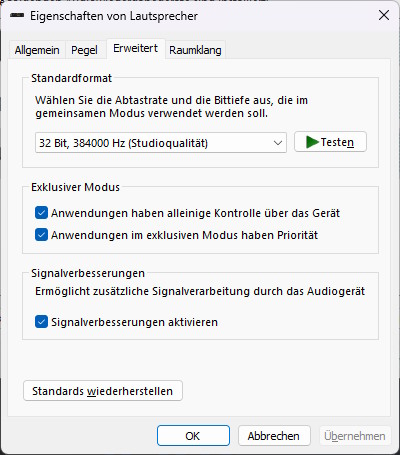The image size is (400, 455).
Task: Click the 'Signalverbesserungen aktivieren' label text
Action: point(134,322)
